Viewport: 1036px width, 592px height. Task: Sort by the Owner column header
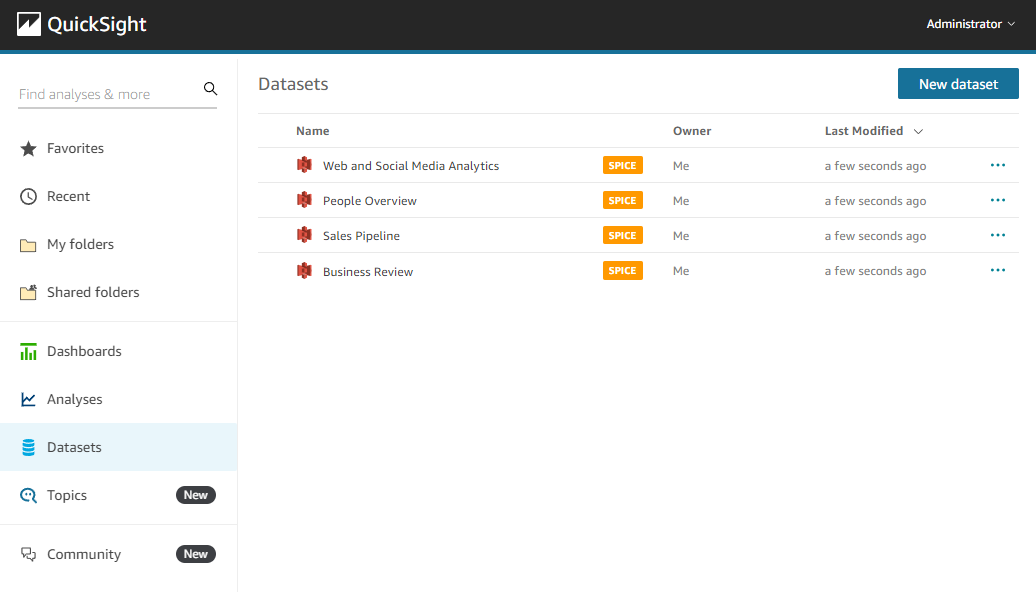click(692, 131)
